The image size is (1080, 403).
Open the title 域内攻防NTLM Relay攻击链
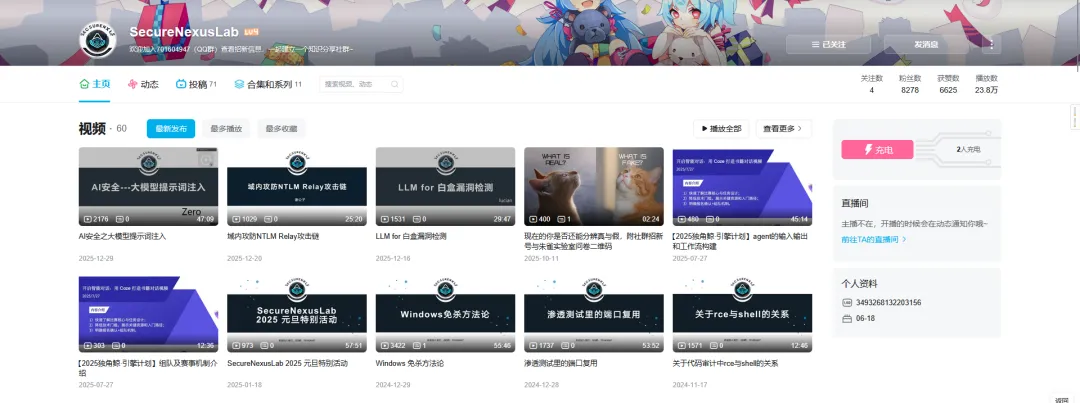coord(273,236)
